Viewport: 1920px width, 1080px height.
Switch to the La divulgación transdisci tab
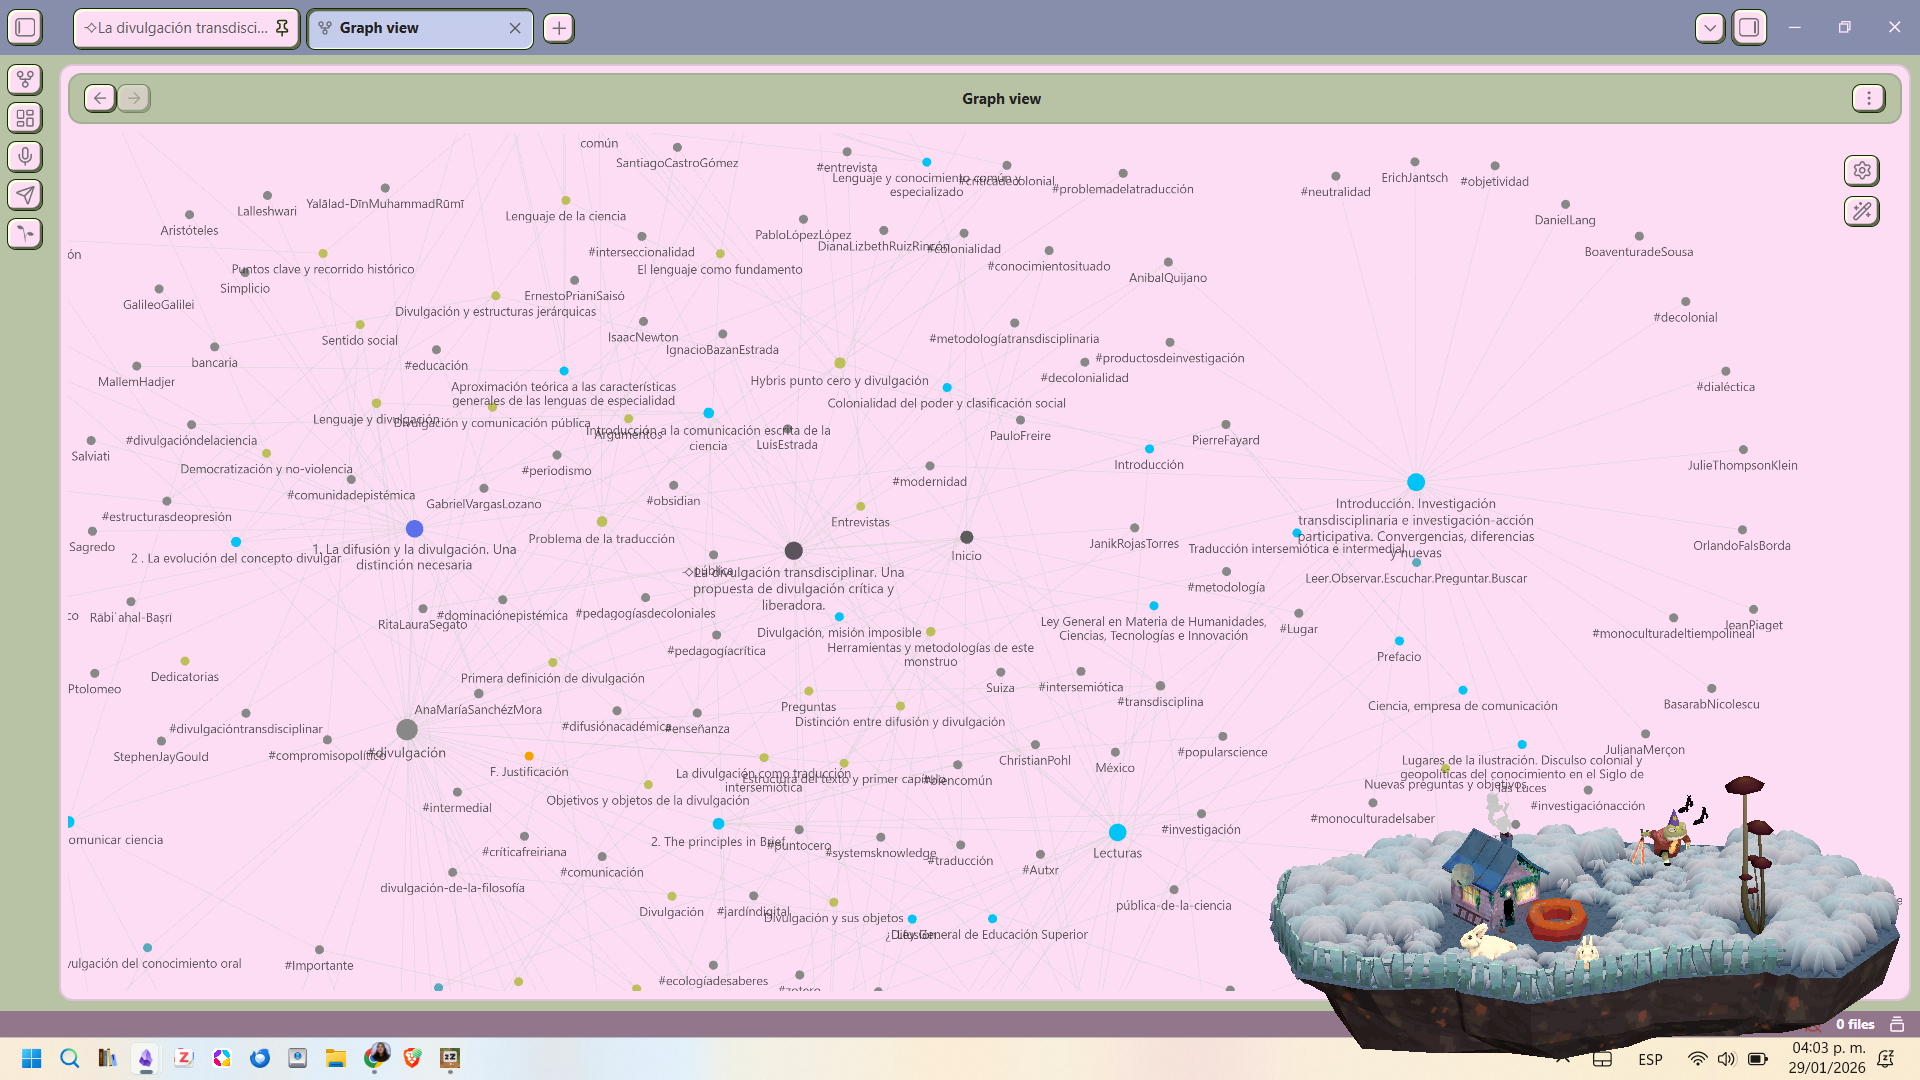tap(175, 28)
